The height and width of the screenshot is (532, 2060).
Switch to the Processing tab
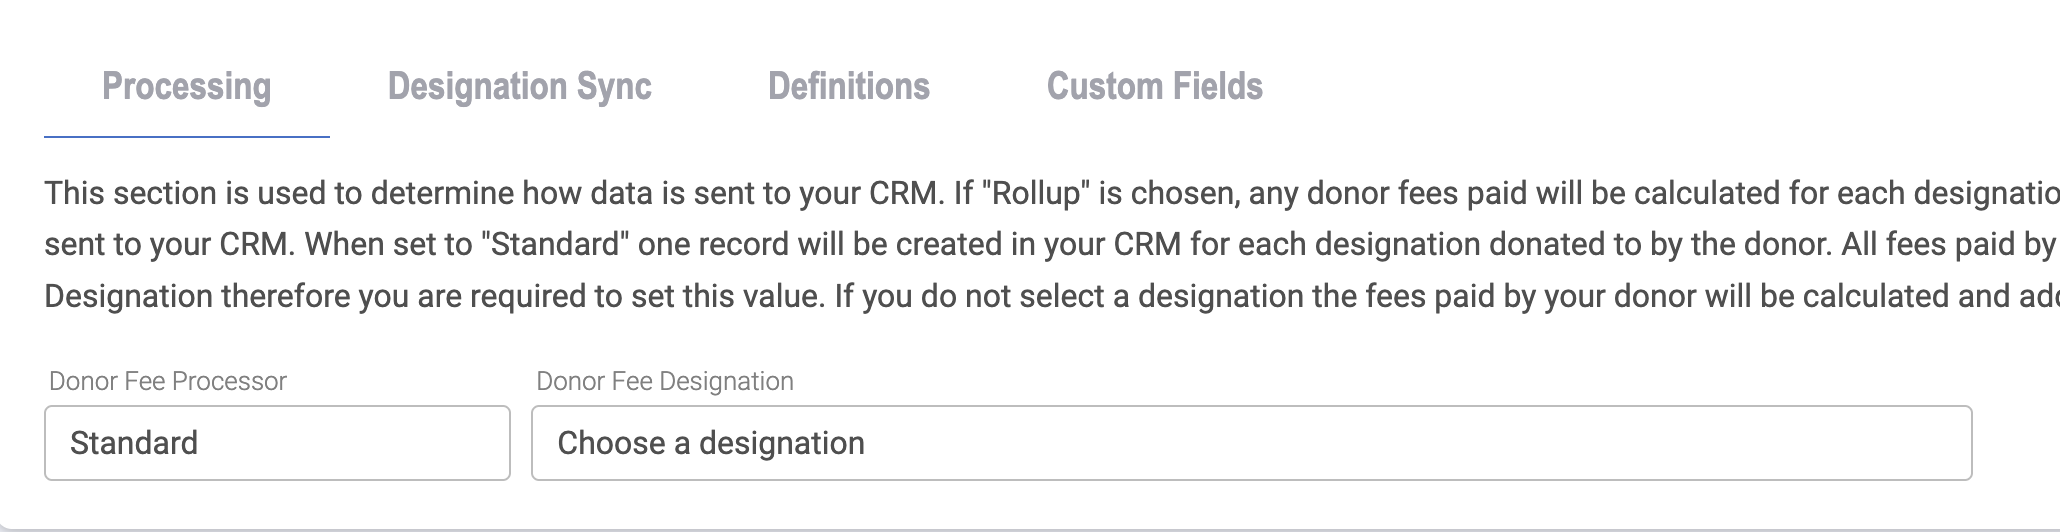(x=186, y=87)
